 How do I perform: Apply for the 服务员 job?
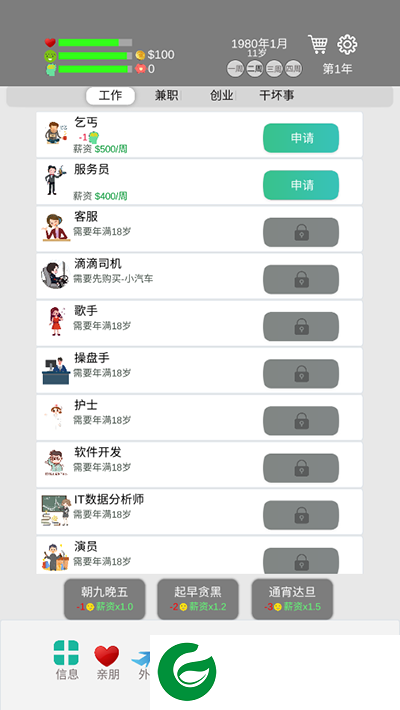[301, 185]
